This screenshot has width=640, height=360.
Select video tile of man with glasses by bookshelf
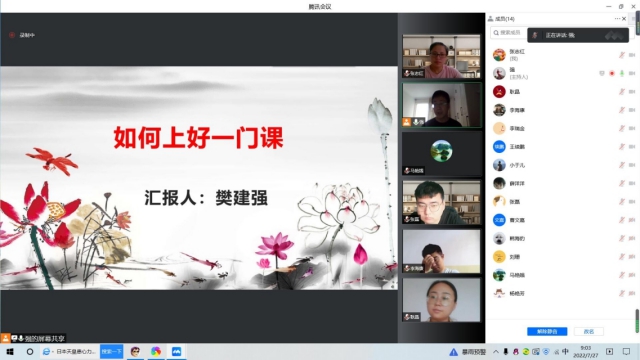[x=441, y=202]
